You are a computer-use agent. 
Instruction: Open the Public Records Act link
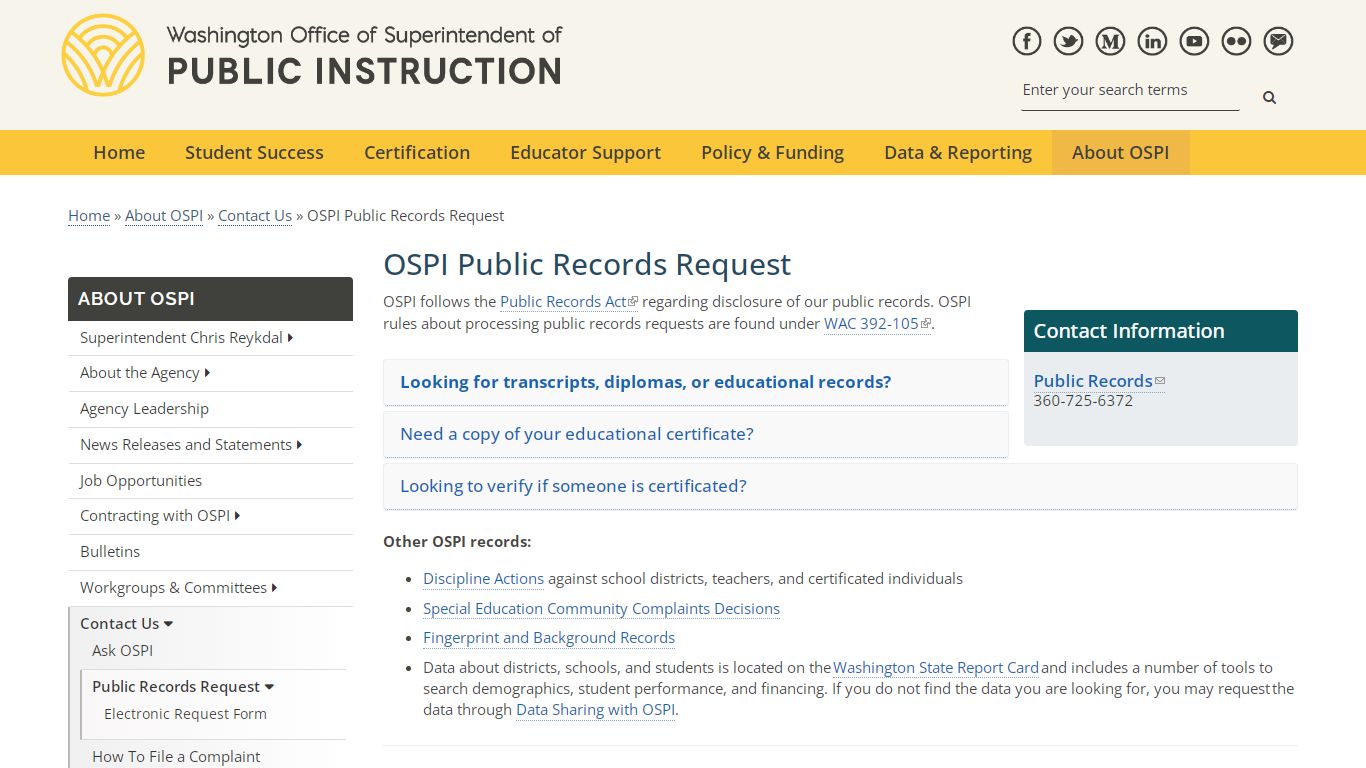tap(568, 301)
